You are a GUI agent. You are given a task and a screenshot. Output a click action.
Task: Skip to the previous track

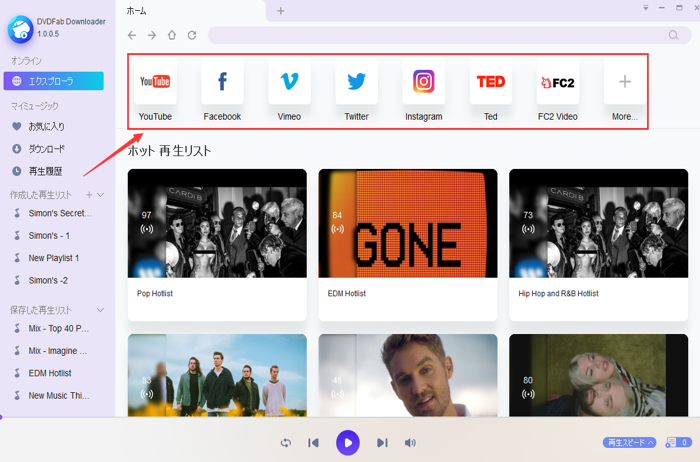(313, 443)
